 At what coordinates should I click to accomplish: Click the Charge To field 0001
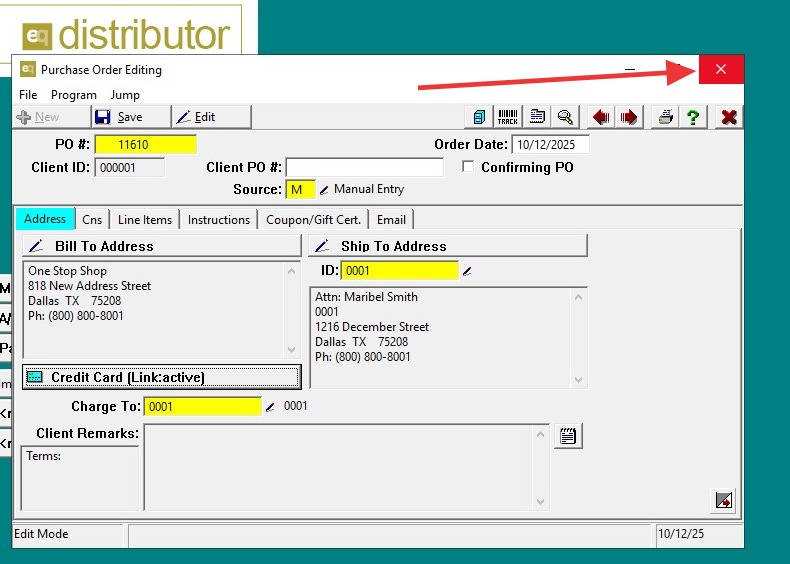point(203,407)
